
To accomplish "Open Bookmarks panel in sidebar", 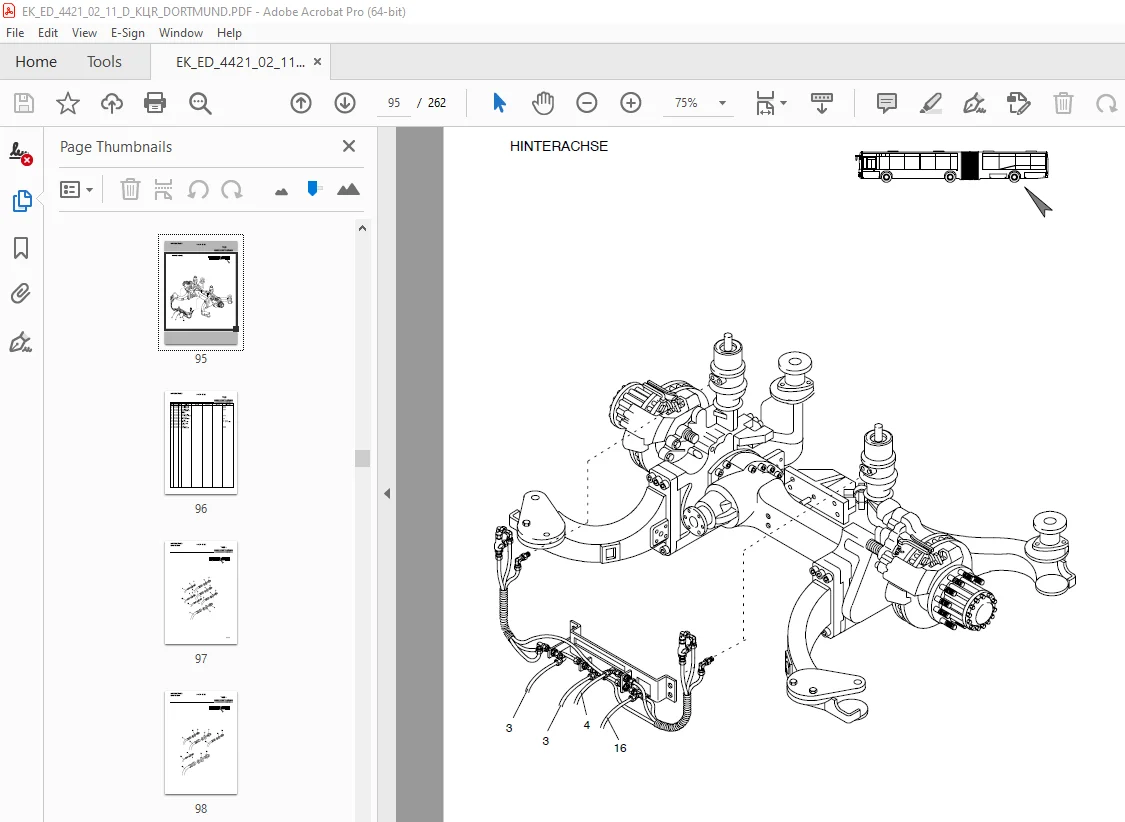I will (21, 248).
